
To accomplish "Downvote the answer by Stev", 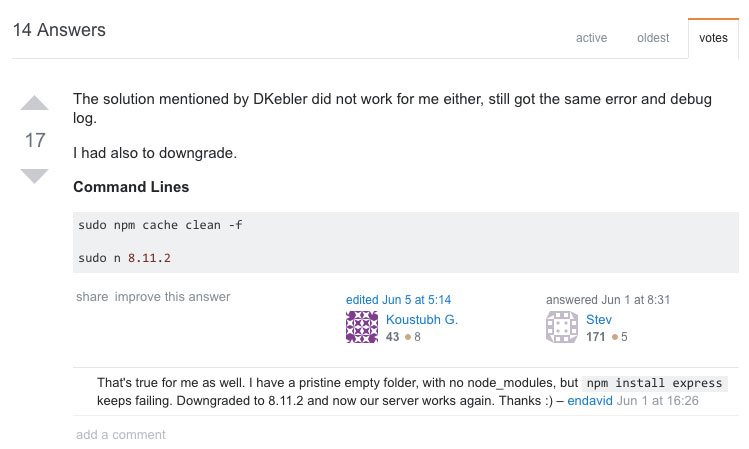I will click(34, 176).
